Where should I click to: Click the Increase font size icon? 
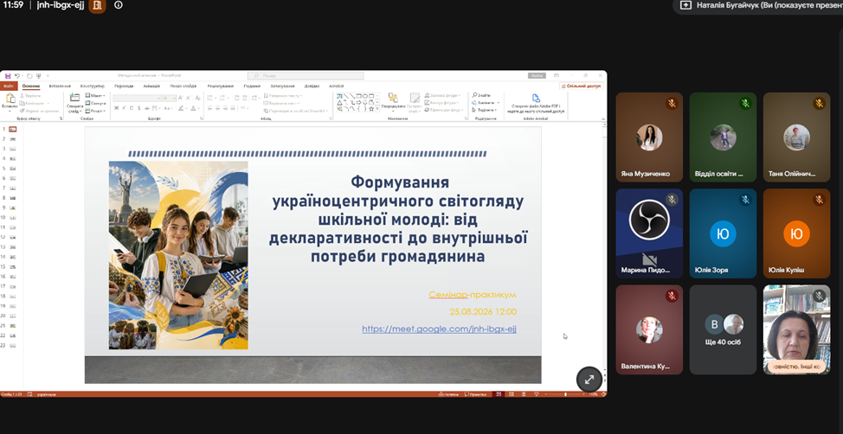pos(180,98)
